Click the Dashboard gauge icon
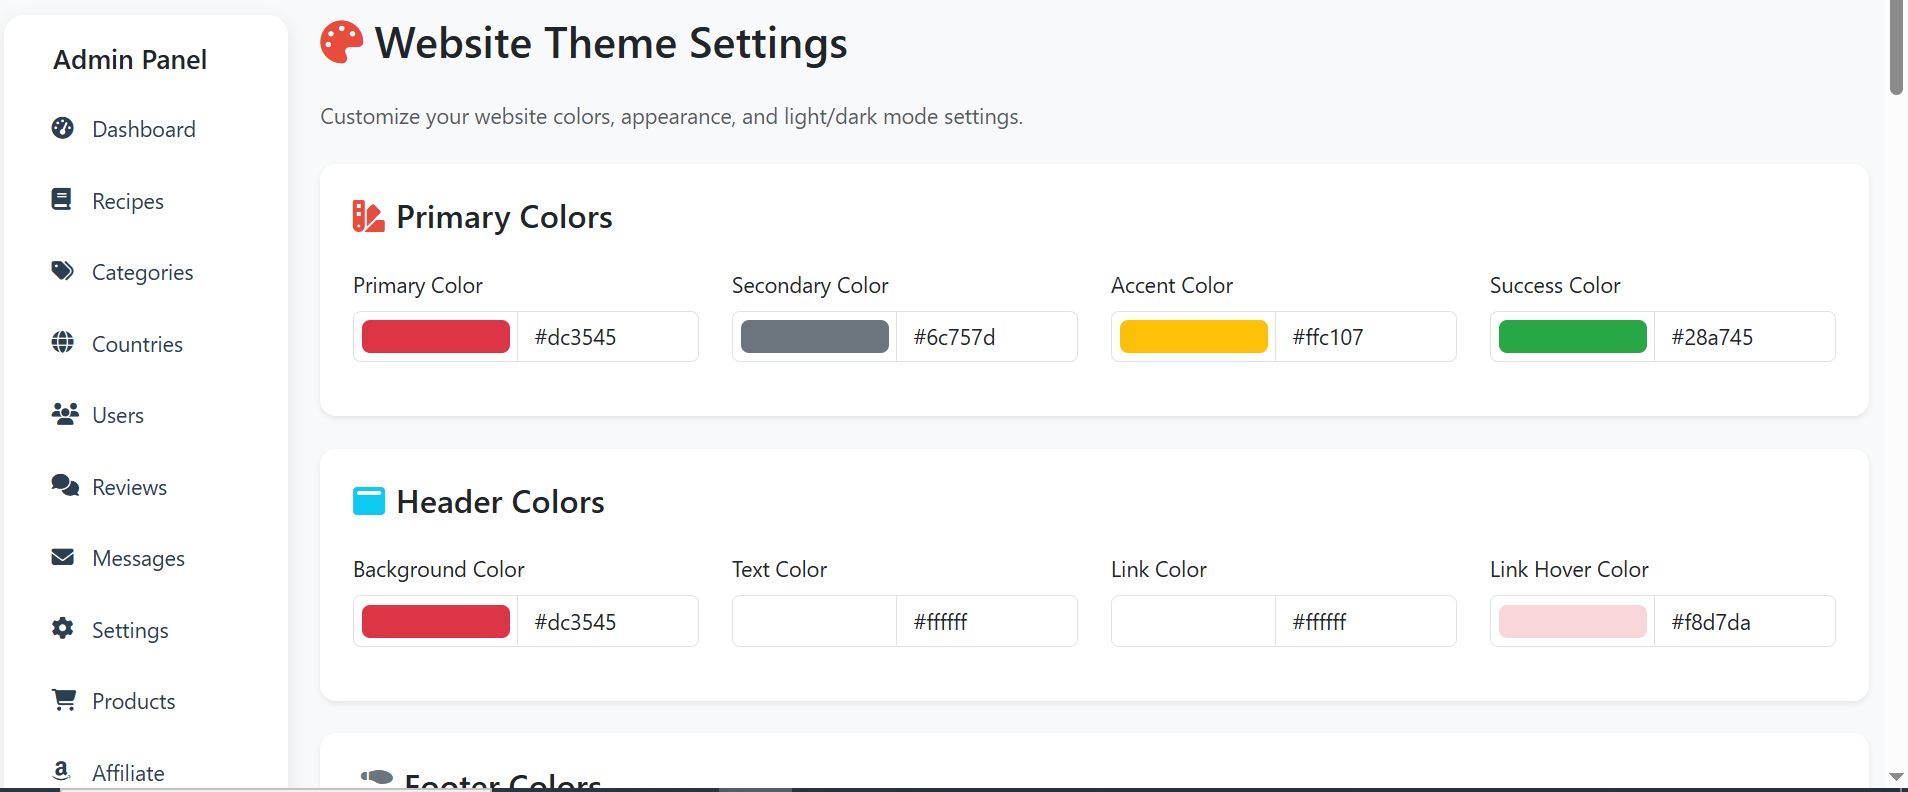The height and width of the screenshot is (792, 1908). pos(63,128)
